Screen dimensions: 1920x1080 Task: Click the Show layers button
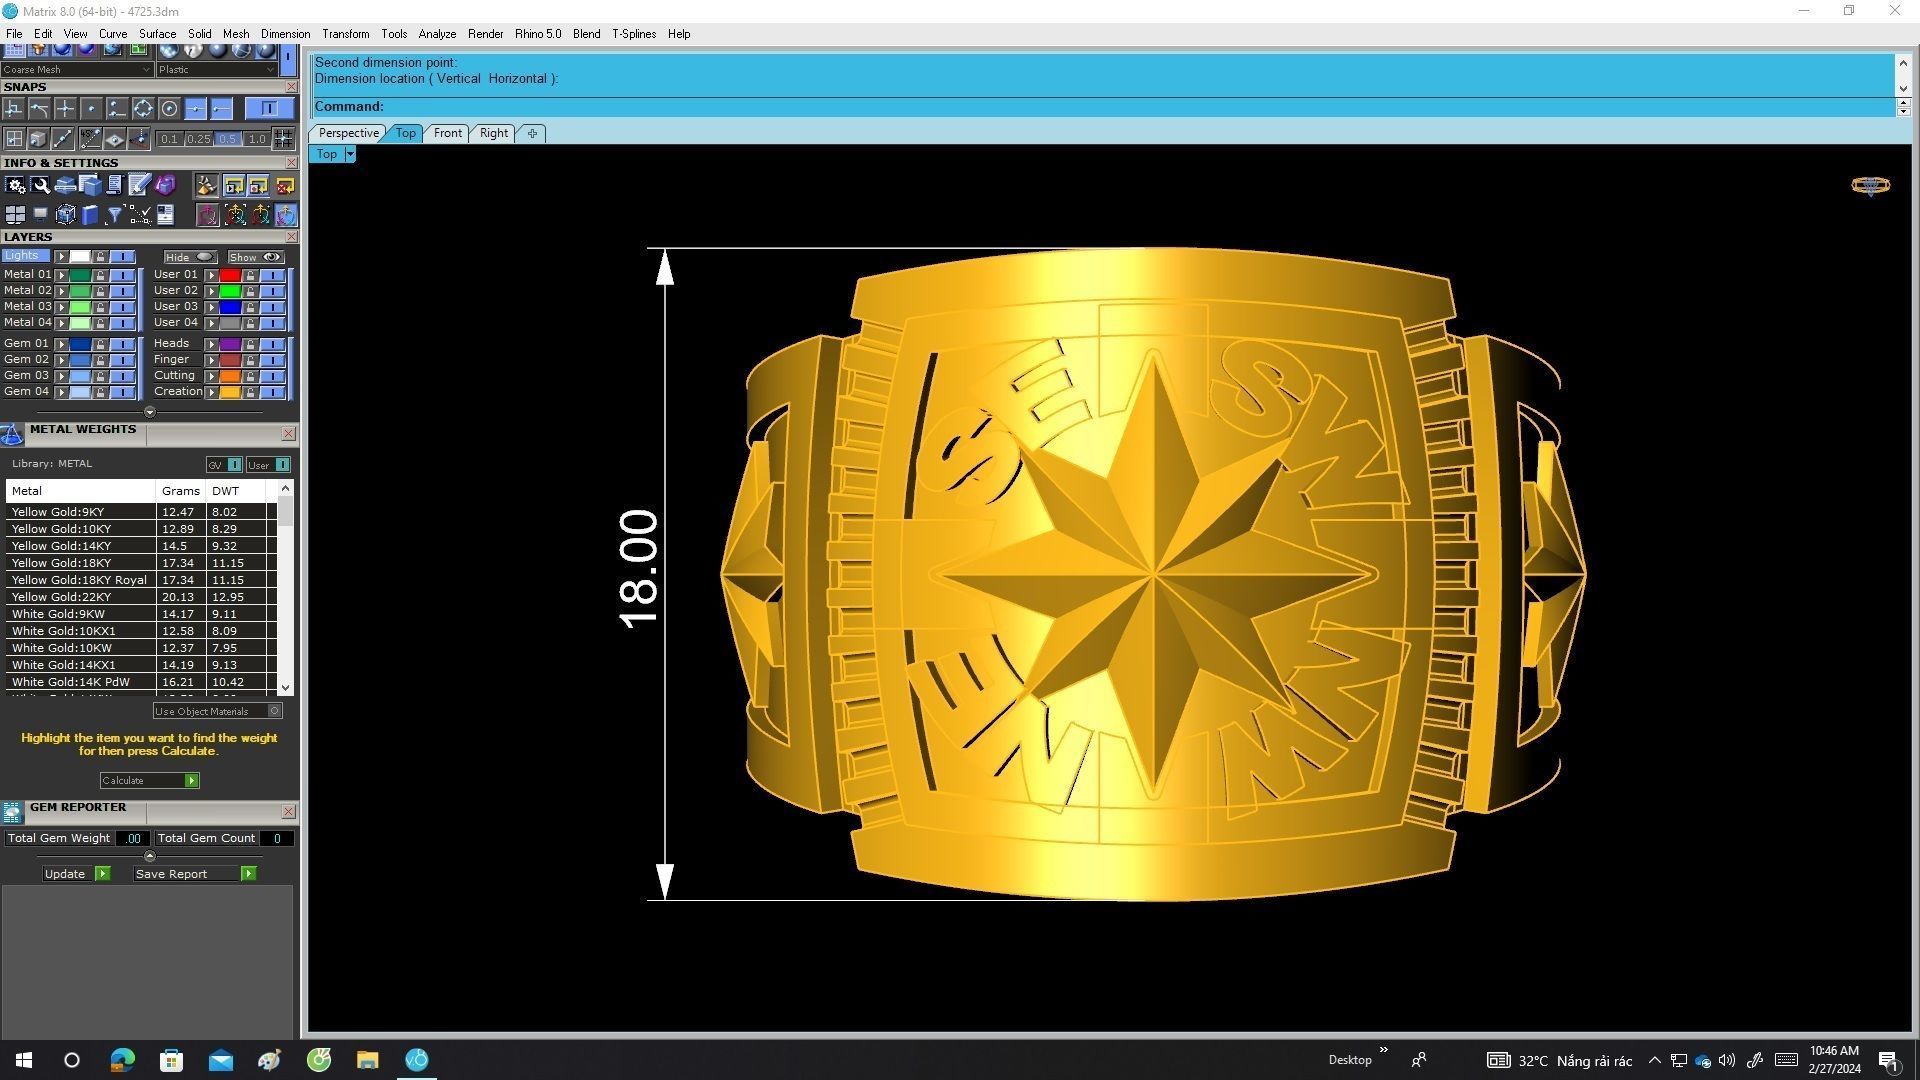(256, 257)
